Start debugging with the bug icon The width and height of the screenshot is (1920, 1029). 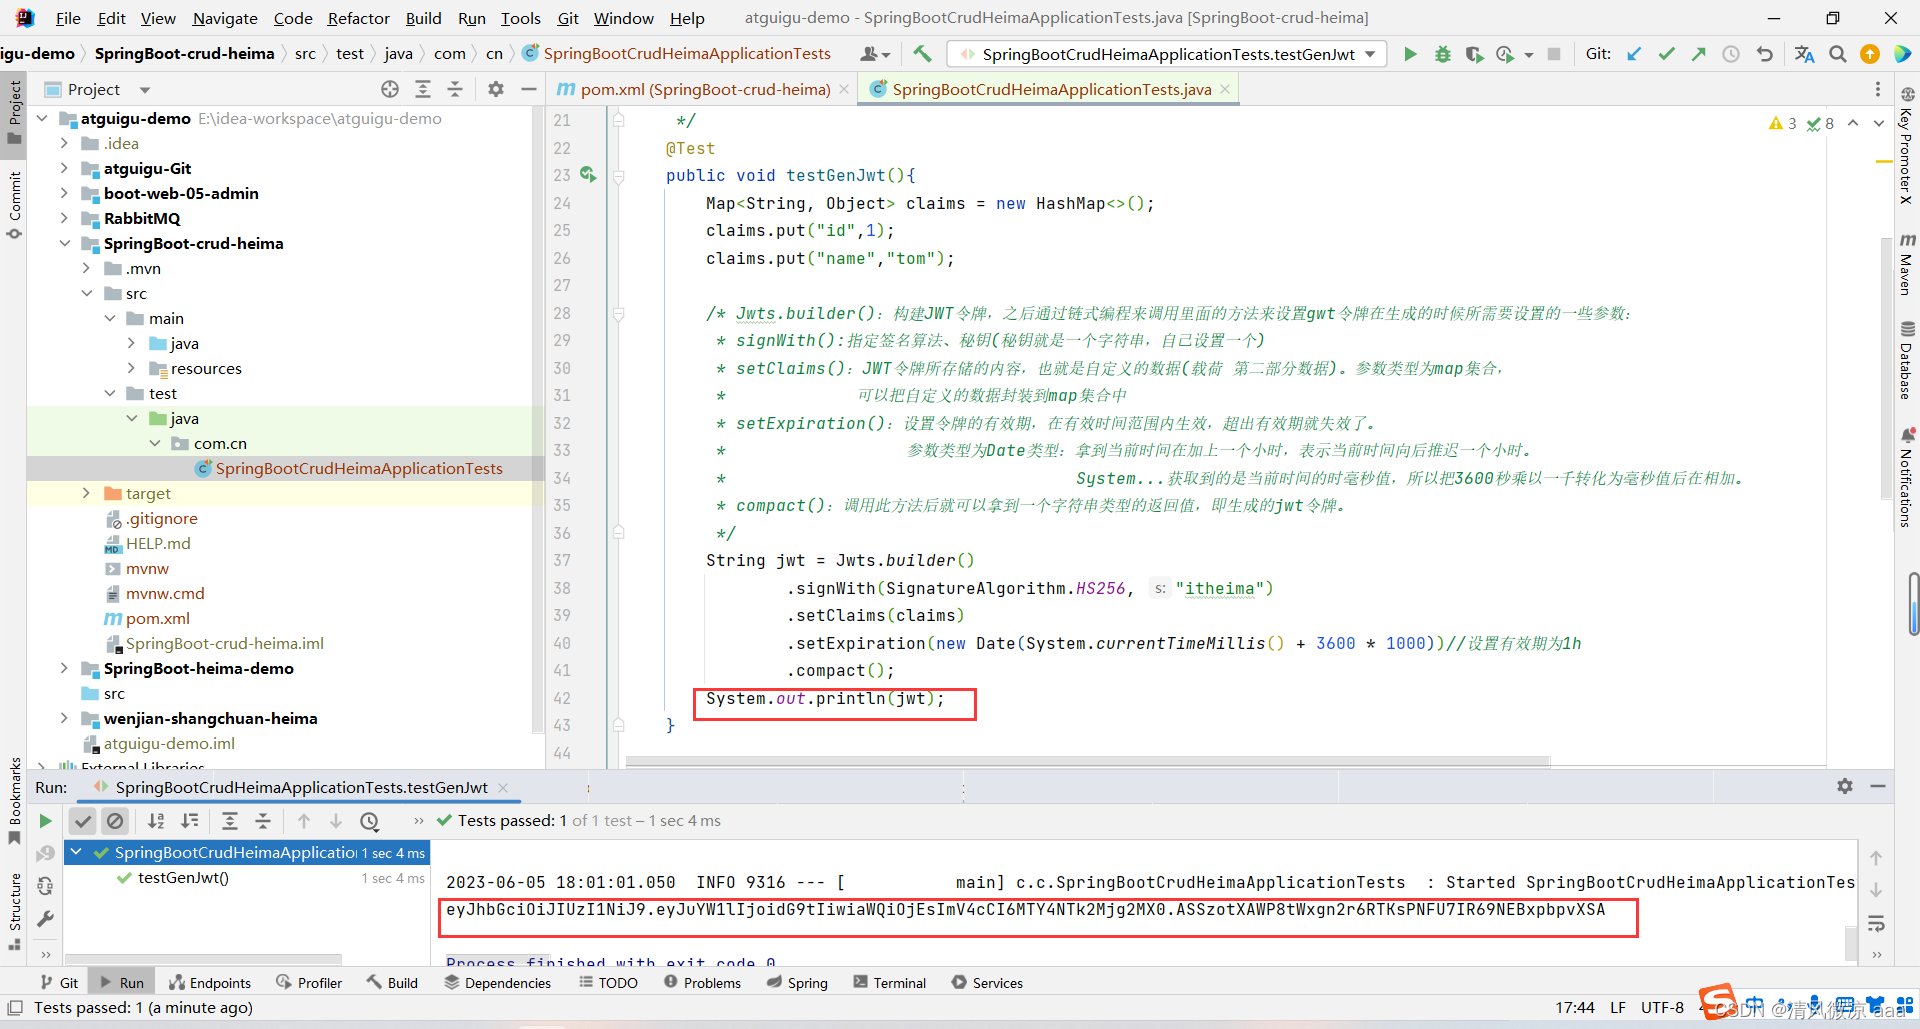click(1442, 54)
